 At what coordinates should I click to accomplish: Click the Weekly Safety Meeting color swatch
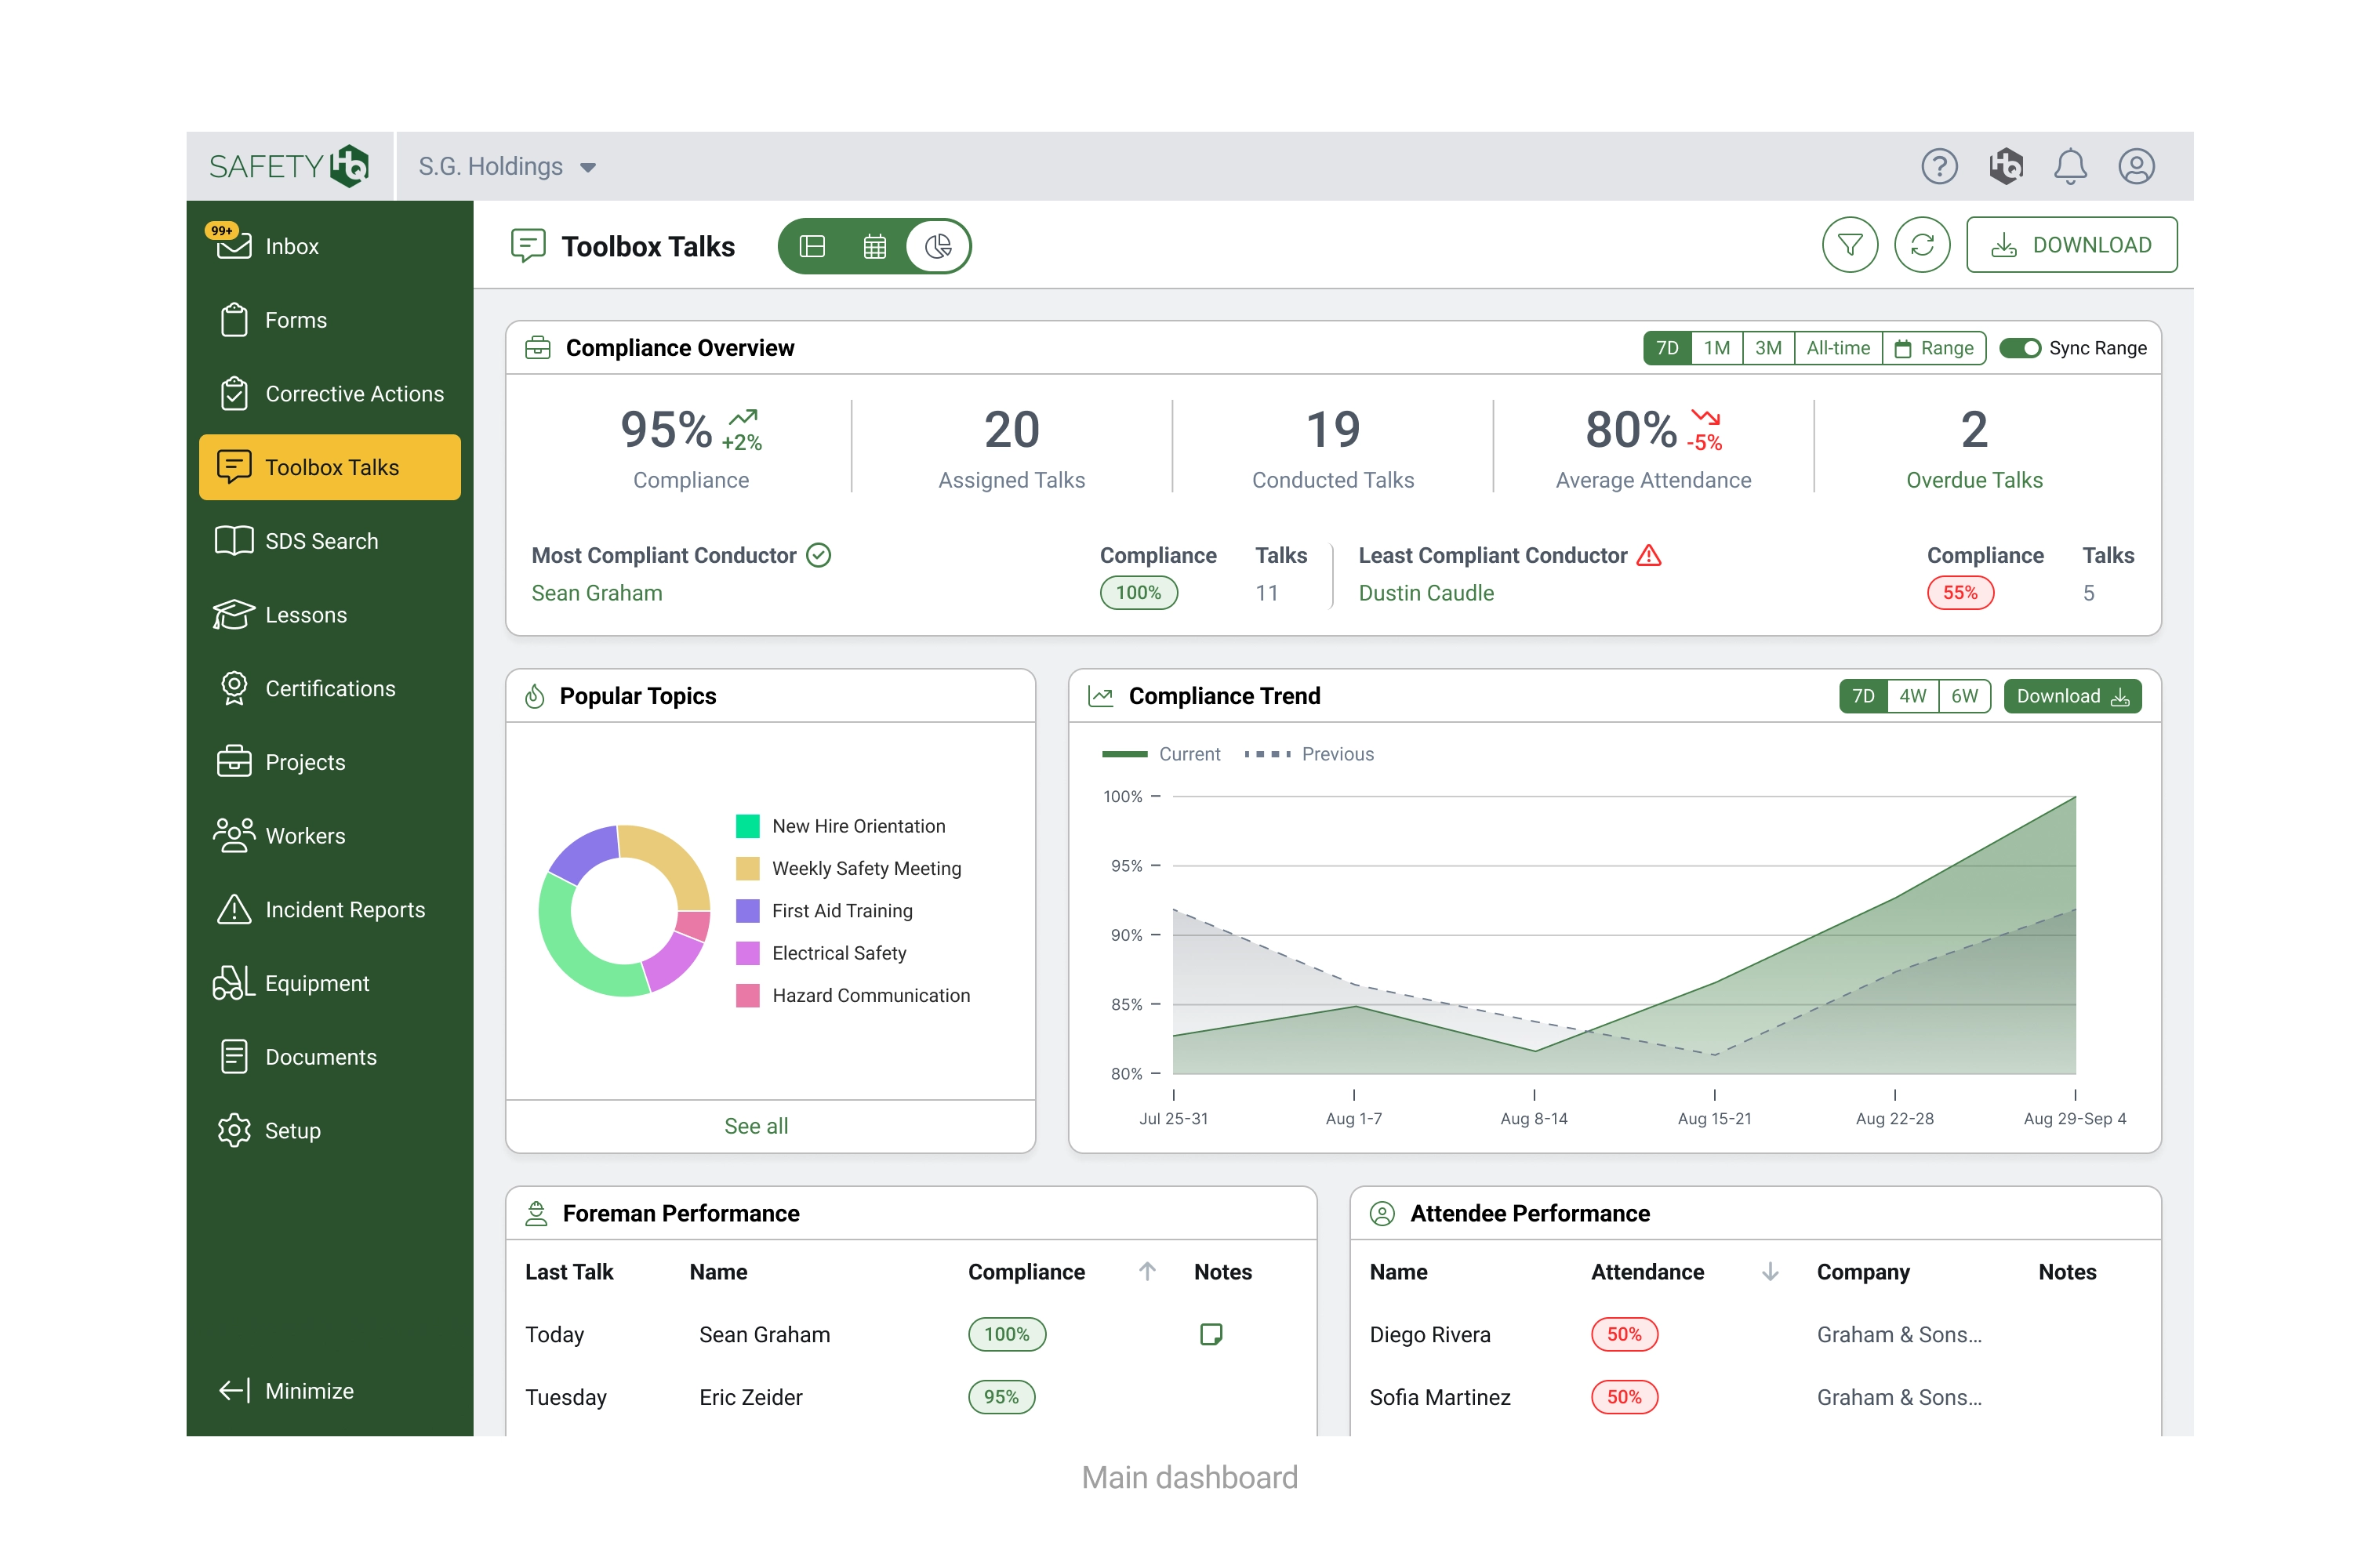coord(747,868)
